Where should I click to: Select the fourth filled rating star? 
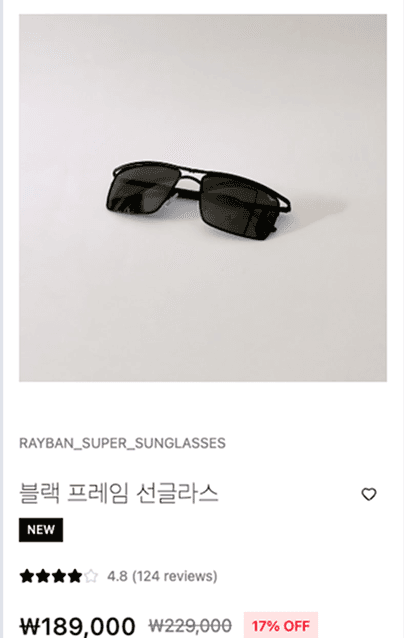pos(74,576)
